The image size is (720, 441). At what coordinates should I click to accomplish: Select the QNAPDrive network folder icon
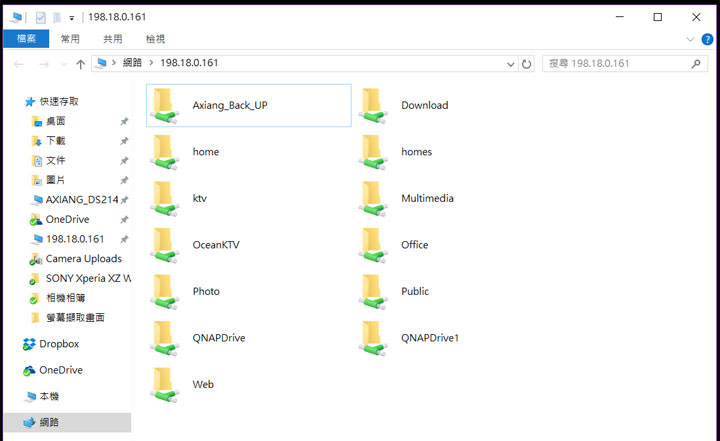pyautogui.click(x=164, y=338)
